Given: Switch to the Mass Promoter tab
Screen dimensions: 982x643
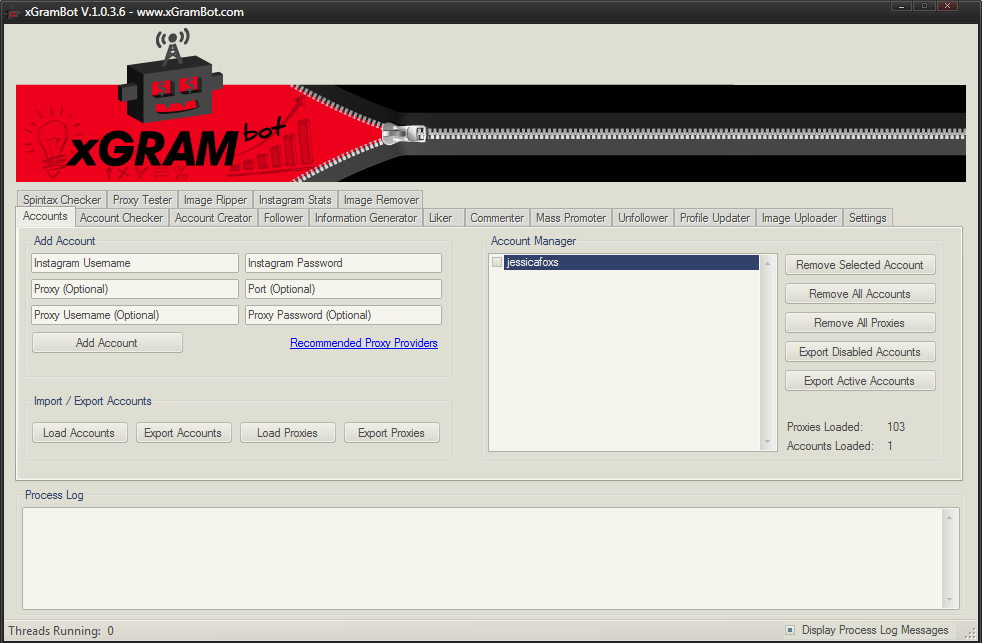Looking at the screenshot, I should [x=570, y=217].
